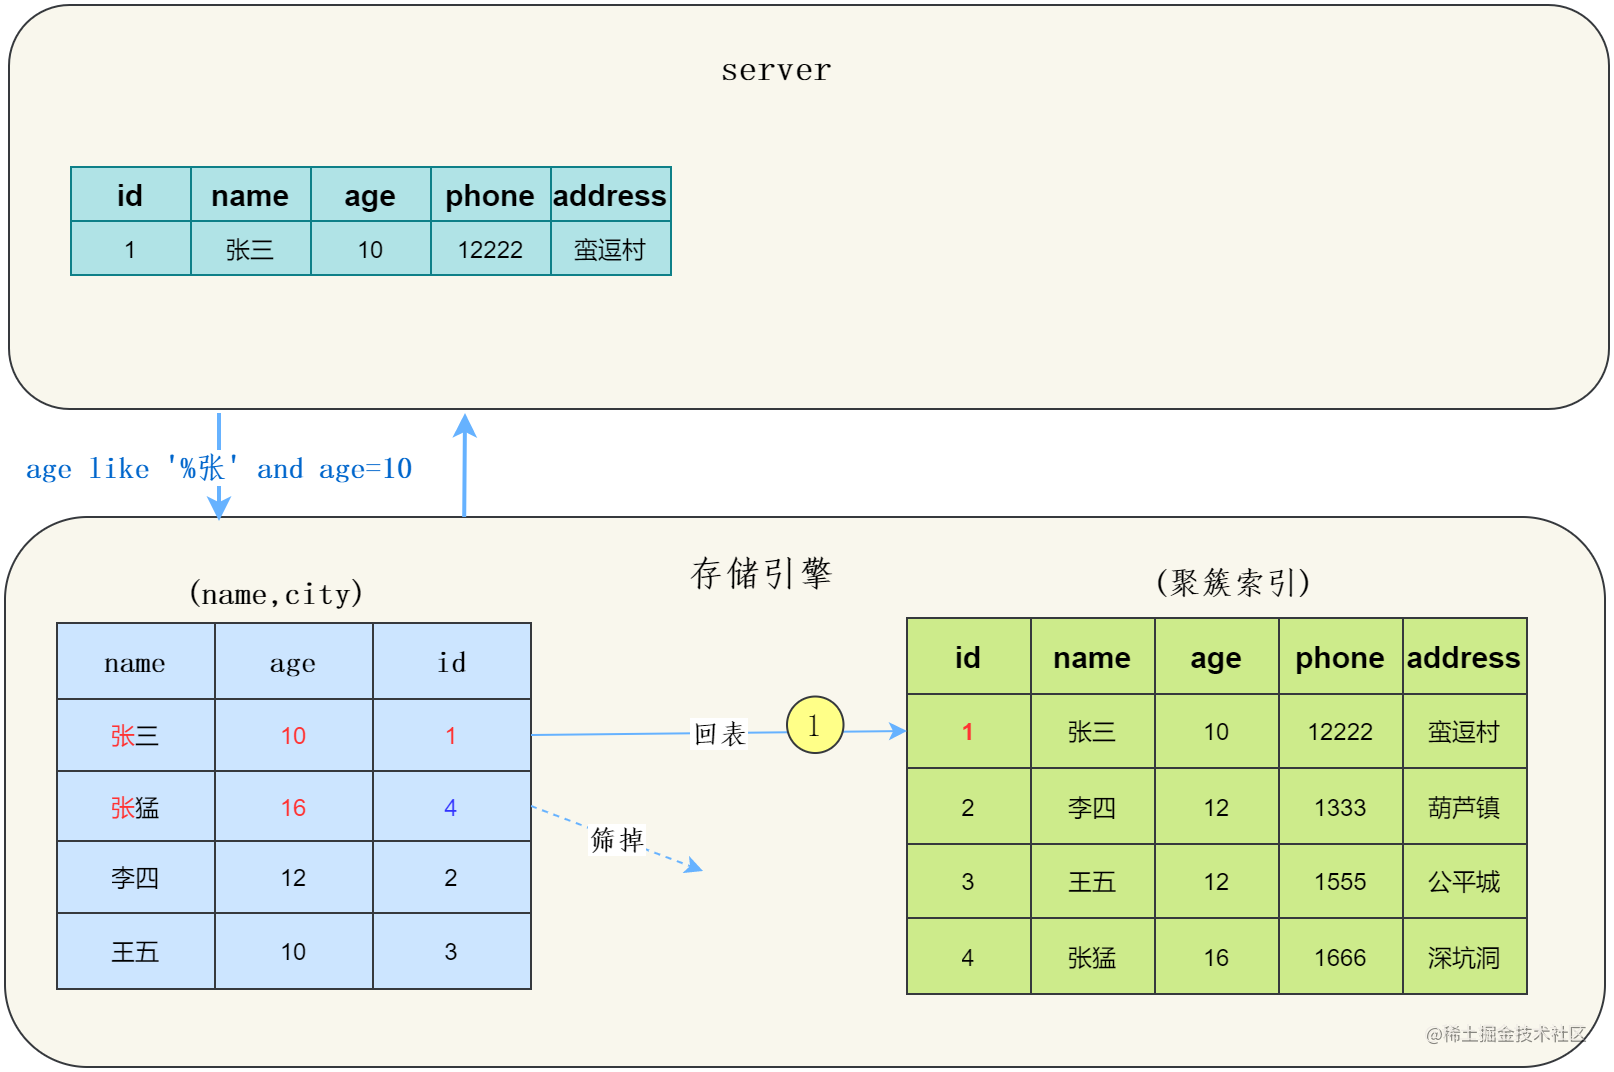Click the red highlighted 张 character in 张三
The image size is (1614, 1072).
[x=122, y=734]
